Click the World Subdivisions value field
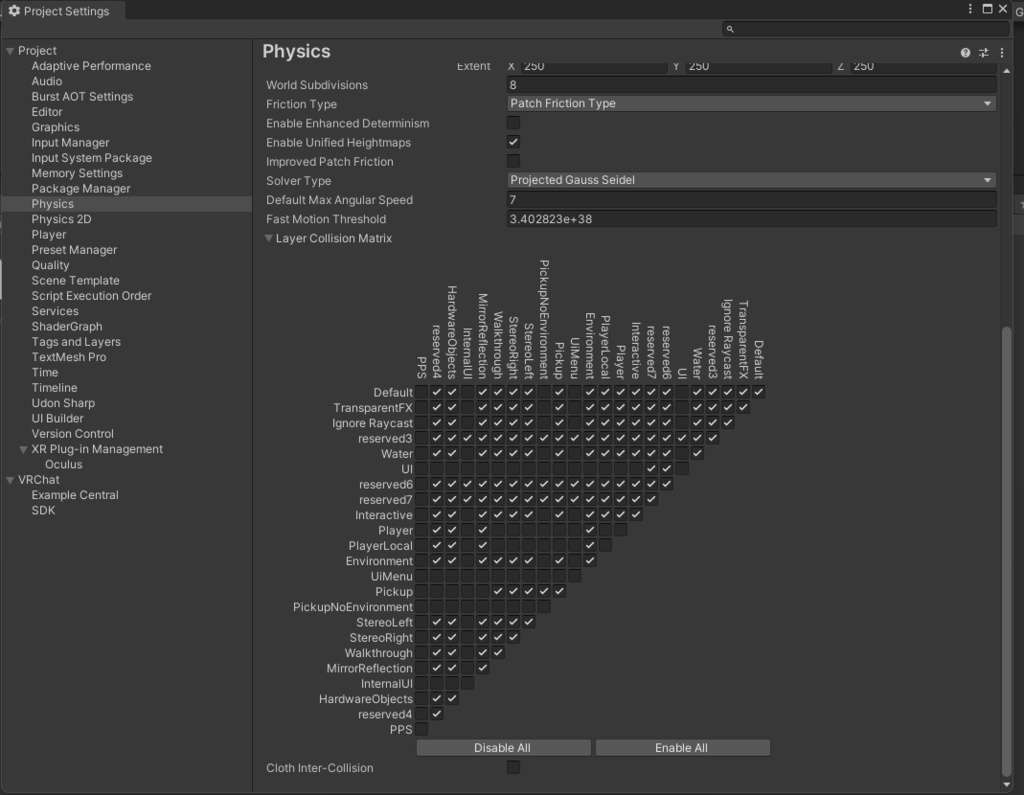Screen dimensions: 1024x795 tap(752, 84)
